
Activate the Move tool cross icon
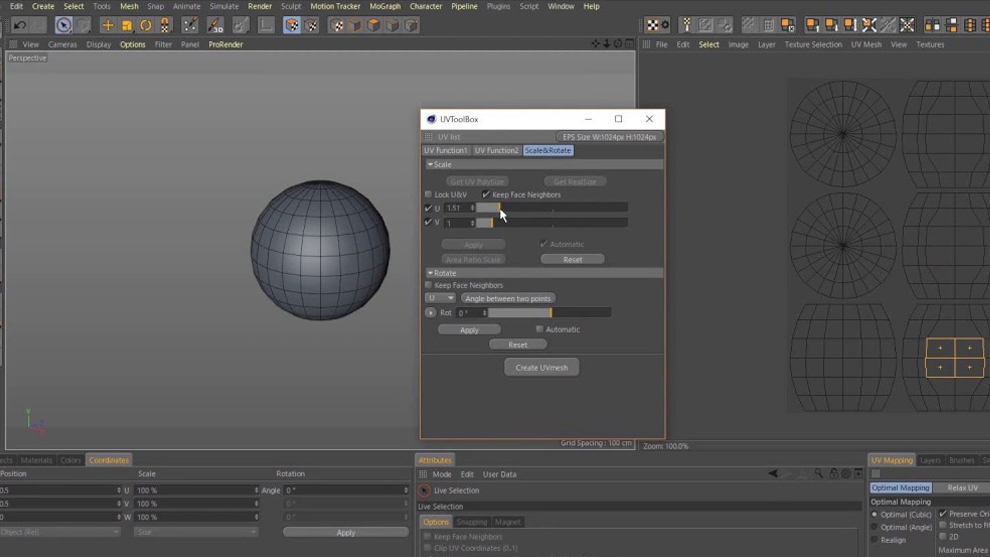pos(107,25)
